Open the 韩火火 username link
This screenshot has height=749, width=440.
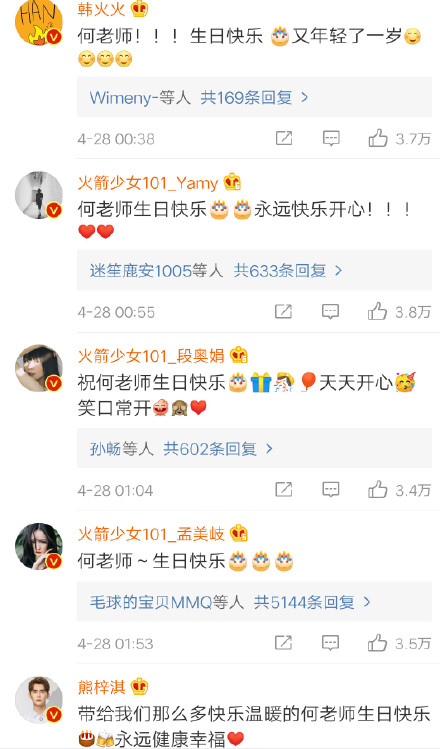pos(101,9)
